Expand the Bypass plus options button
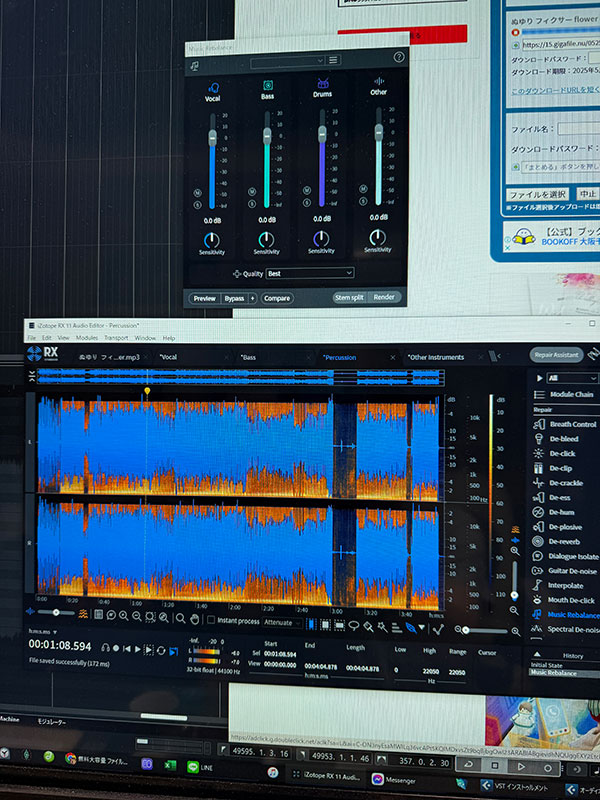This screenshot has width=600, height=800. 252,298
